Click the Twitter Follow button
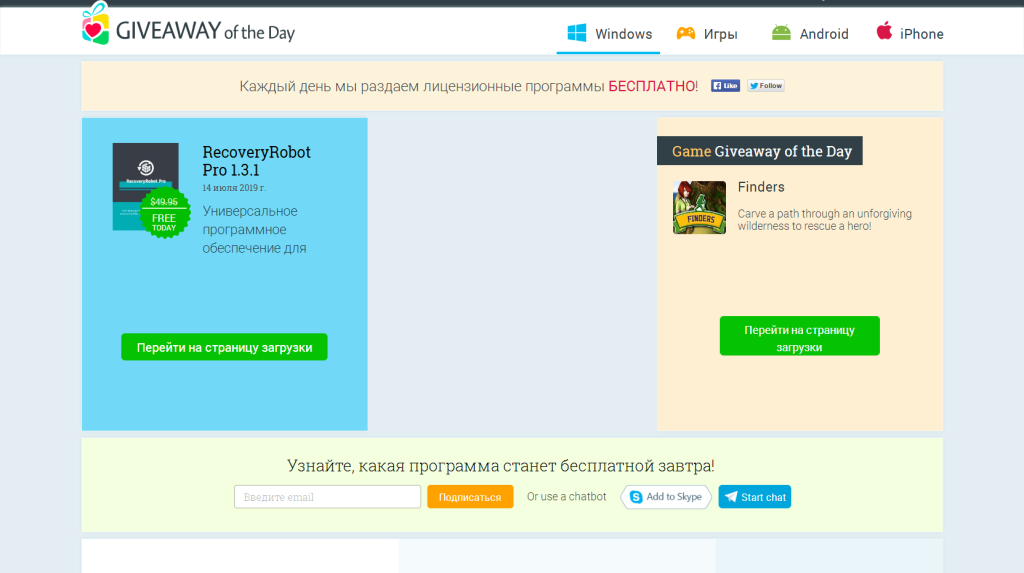Viewport: 1024px width, 573px height. (766, 86)
